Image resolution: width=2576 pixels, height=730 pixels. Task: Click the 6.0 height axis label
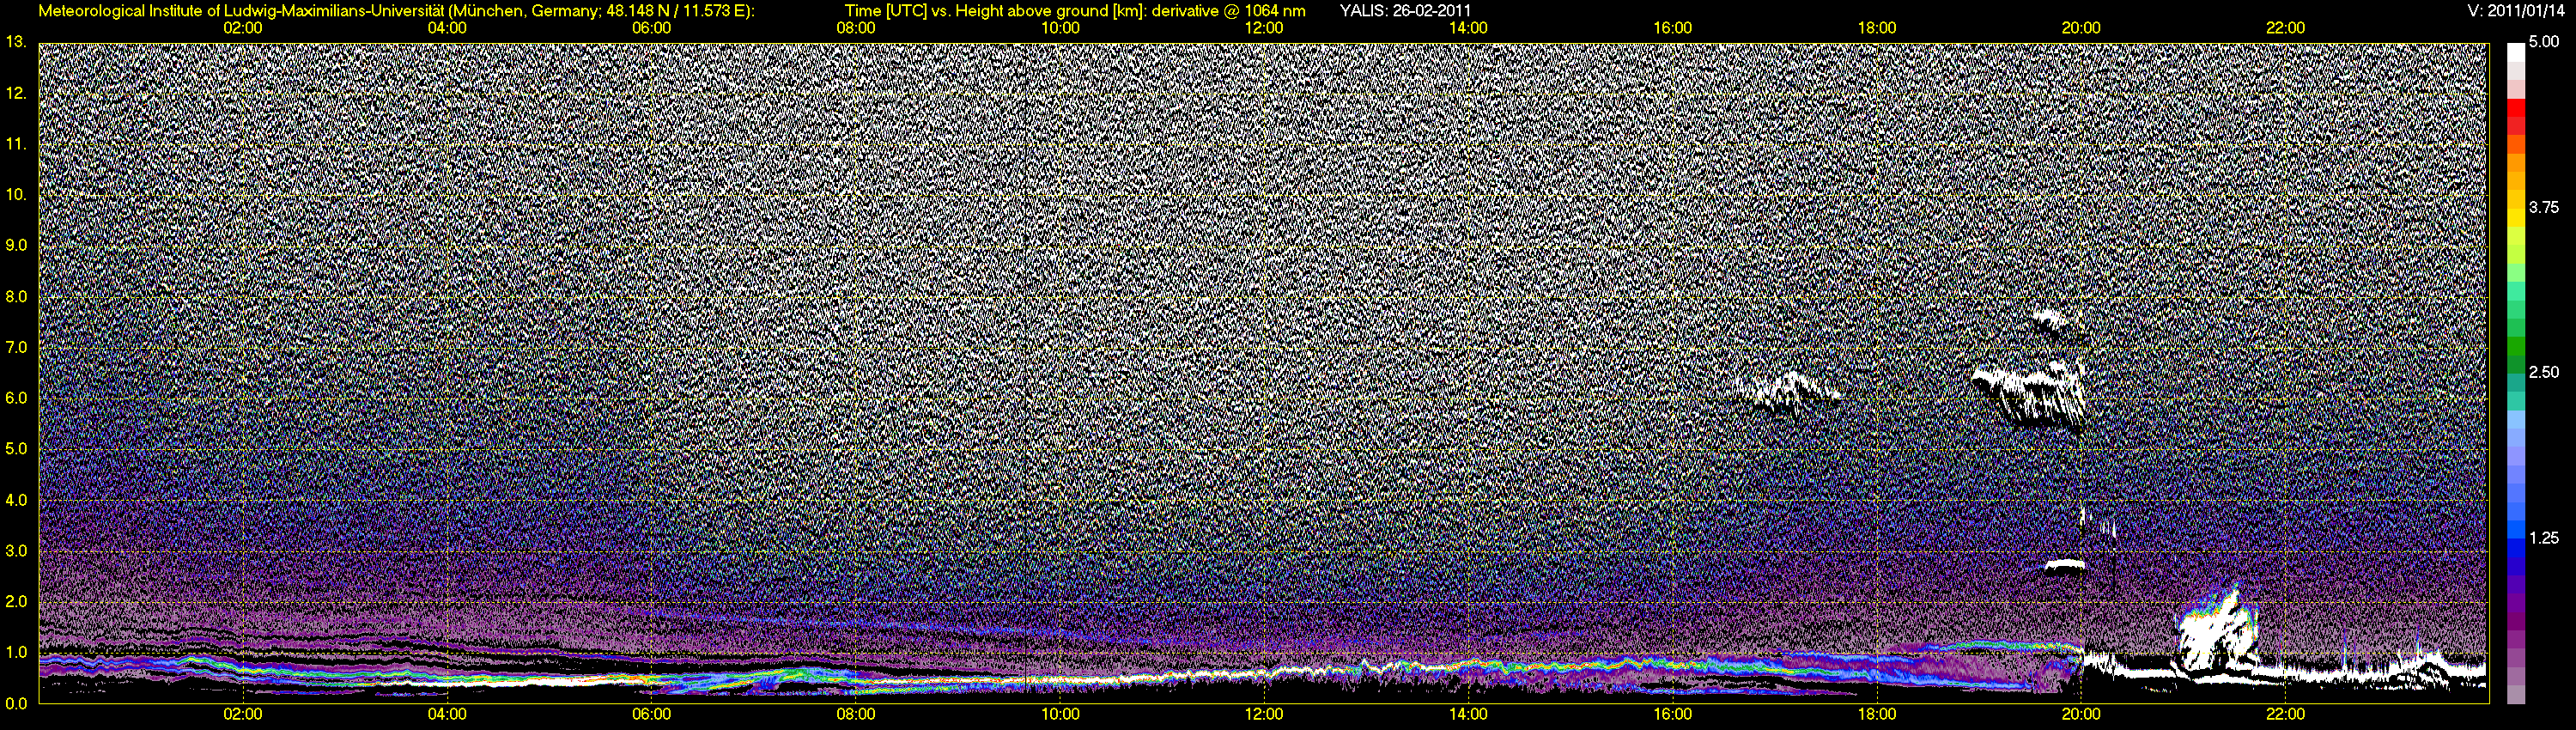tap(16, 398)
